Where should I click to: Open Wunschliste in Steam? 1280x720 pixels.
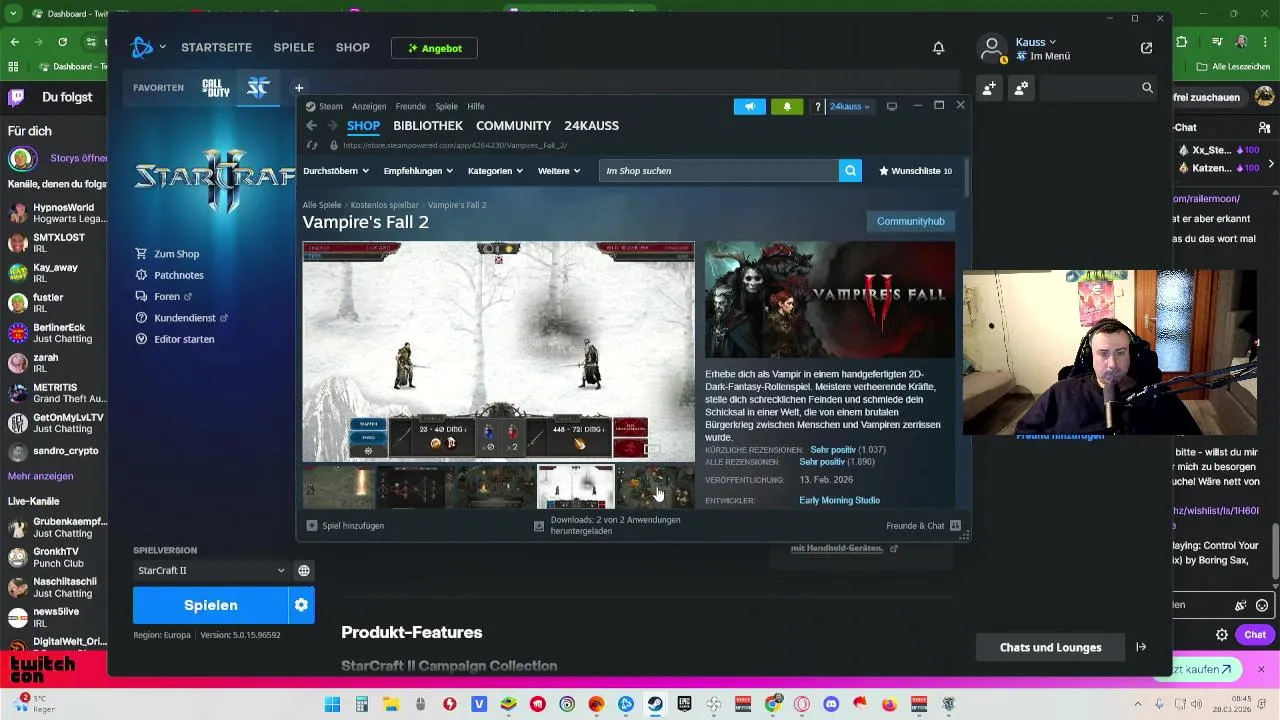(x=915, y=171)
